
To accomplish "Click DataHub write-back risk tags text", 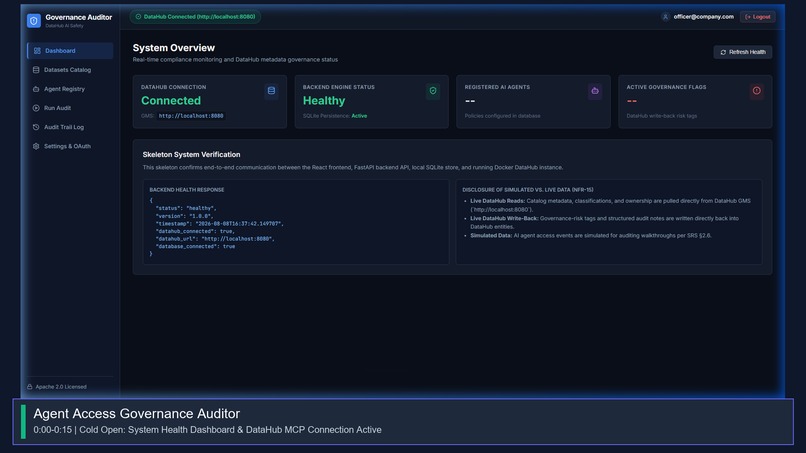I will (x=662, y=116).
